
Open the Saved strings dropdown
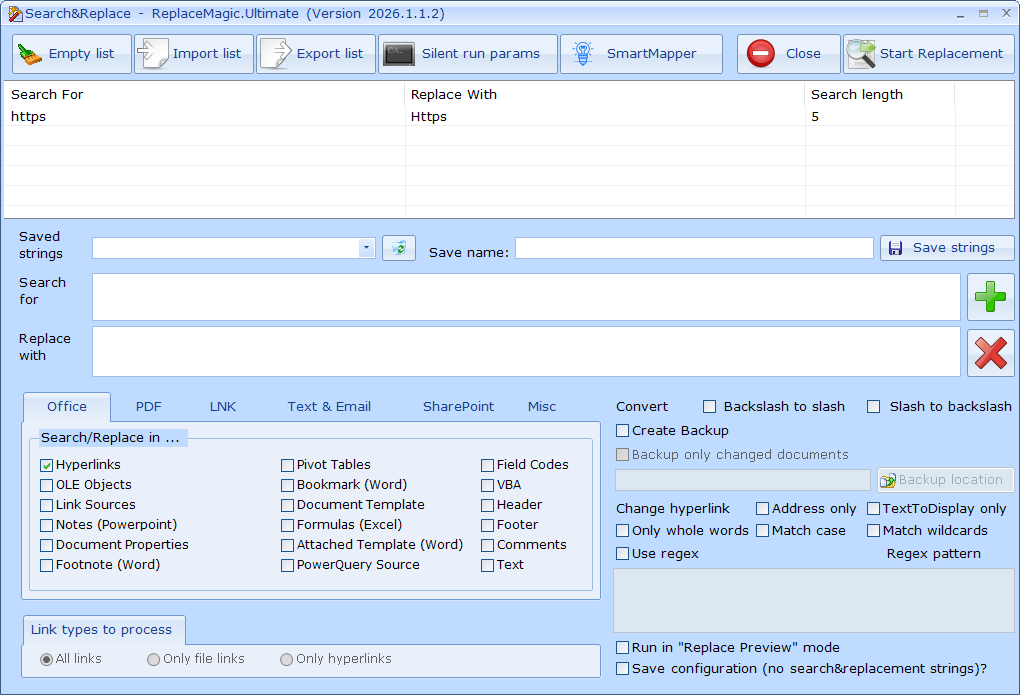pos(366,248)
